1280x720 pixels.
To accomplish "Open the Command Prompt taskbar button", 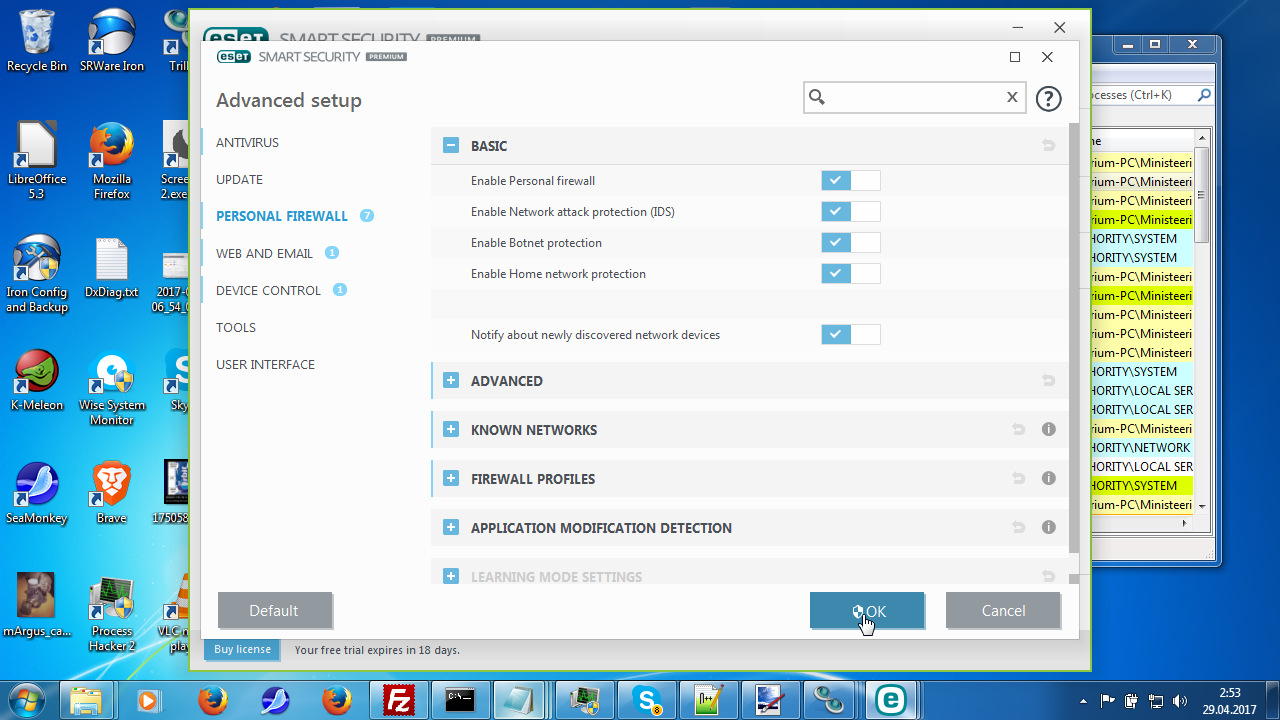I will coord(461,700).
